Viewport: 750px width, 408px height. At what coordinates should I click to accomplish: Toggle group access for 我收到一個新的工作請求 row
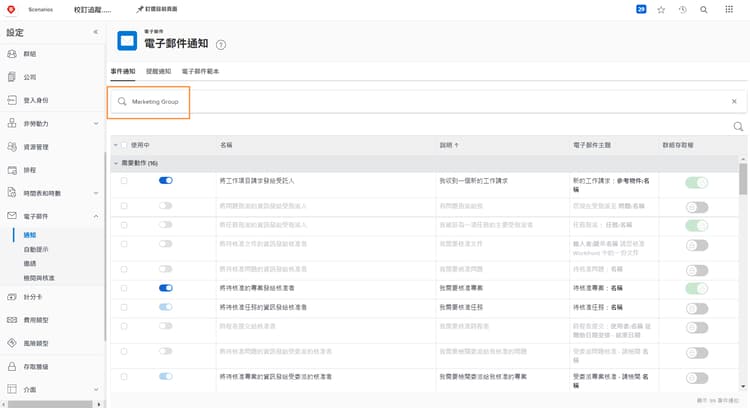[x=696, y=182]
